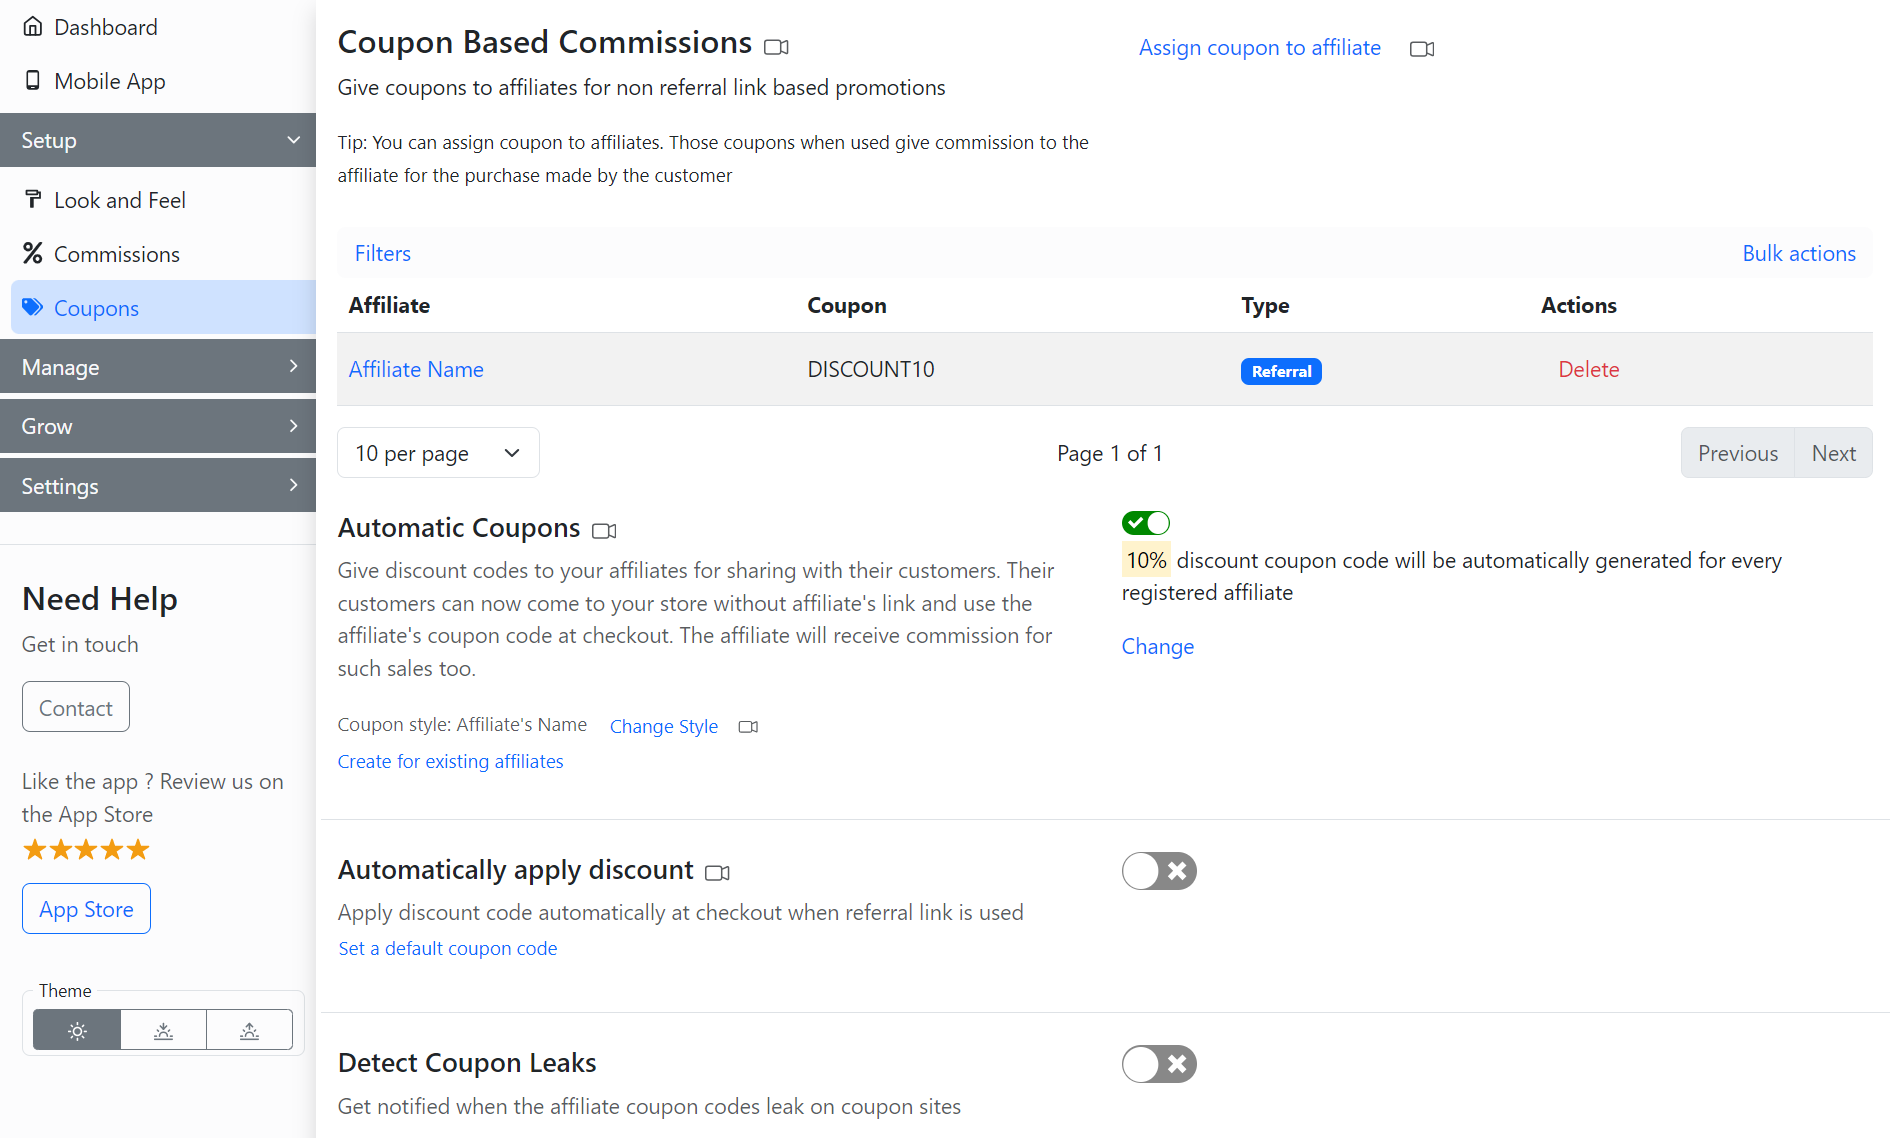Screen dimensions: 1890x1138
Task: Select the sunrise theme button
Action: 250,1030
